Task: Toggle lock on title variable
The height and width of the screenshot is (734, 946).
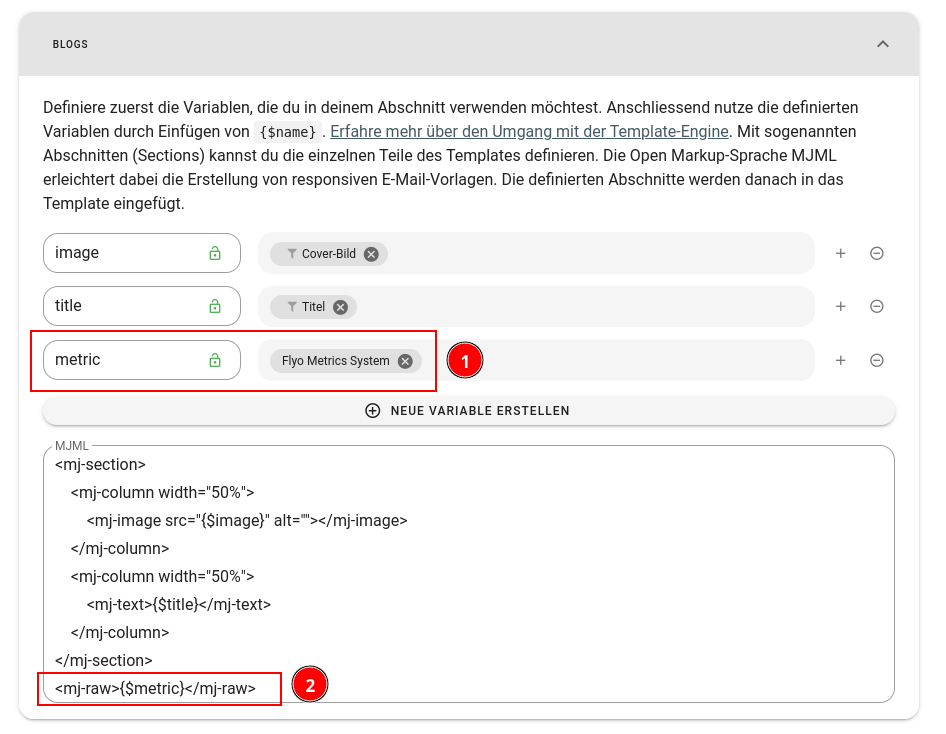Action: (215, 307)
